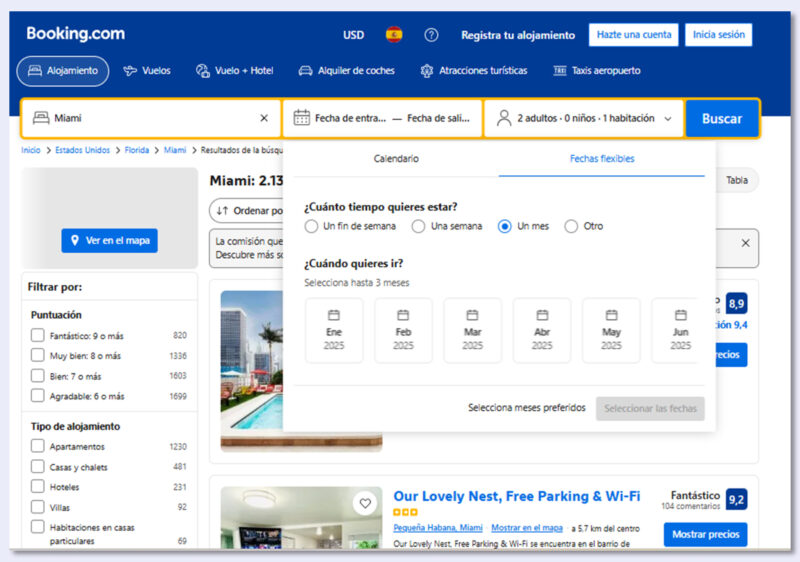
Task: Click the 9,2 score badge
Action: tap(736, 500)
